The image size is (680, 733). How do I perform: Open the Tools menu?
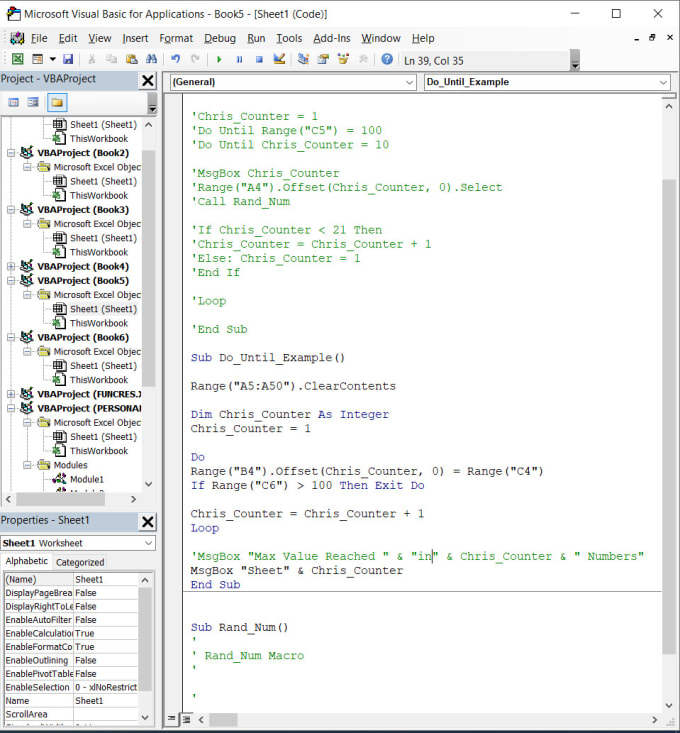click(289, 38)
